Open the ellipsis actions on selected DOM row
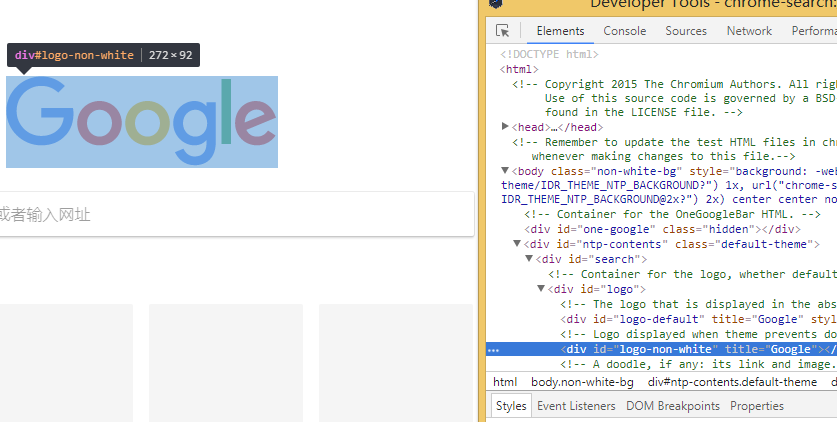The image size is (837, 422). (494, 349)
